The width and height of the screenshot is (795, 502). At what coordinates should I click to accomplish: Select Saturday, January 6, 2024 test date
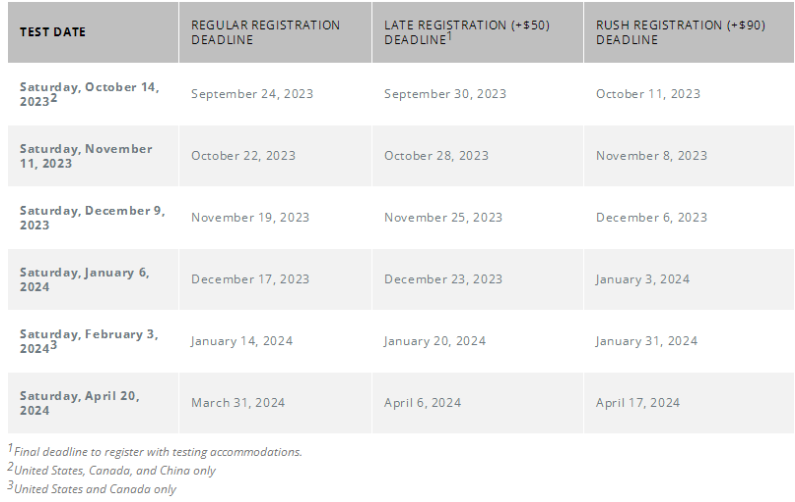[x=84, y=279]
